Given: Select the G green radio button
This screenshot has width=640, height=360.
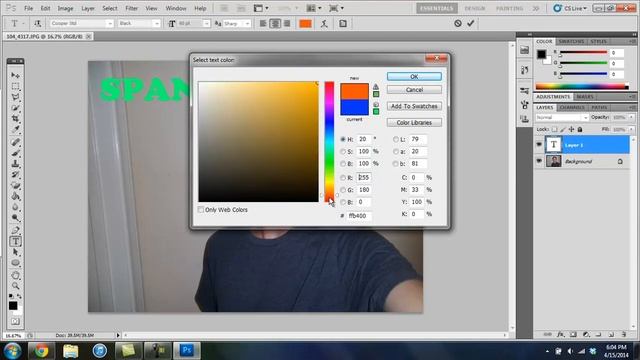Looking at the screenshot, I should point(343,190).
